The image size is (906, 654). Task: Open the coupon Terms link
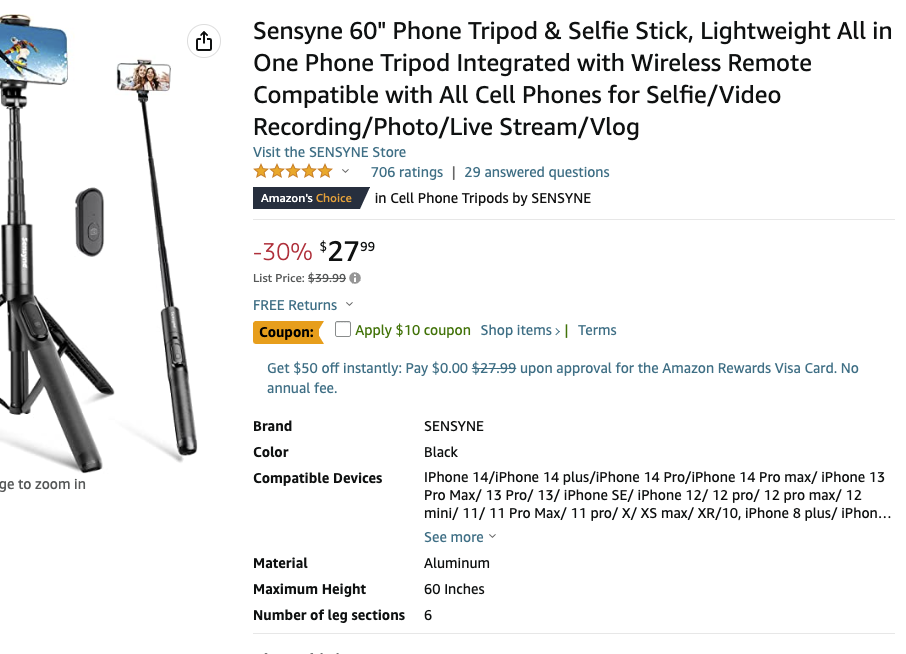pyautogui.click(x=597, y=330)
